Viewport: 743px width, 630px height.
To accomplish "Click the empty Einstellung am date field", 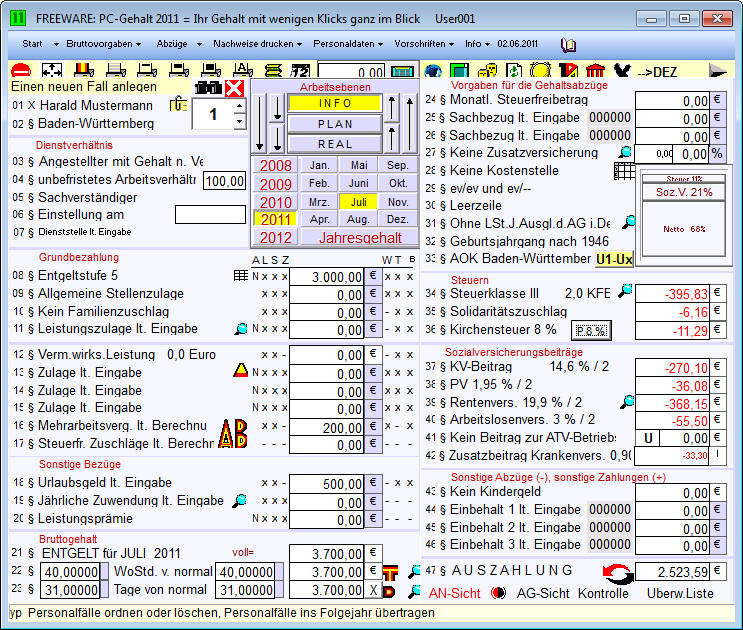I will point(210,215).
